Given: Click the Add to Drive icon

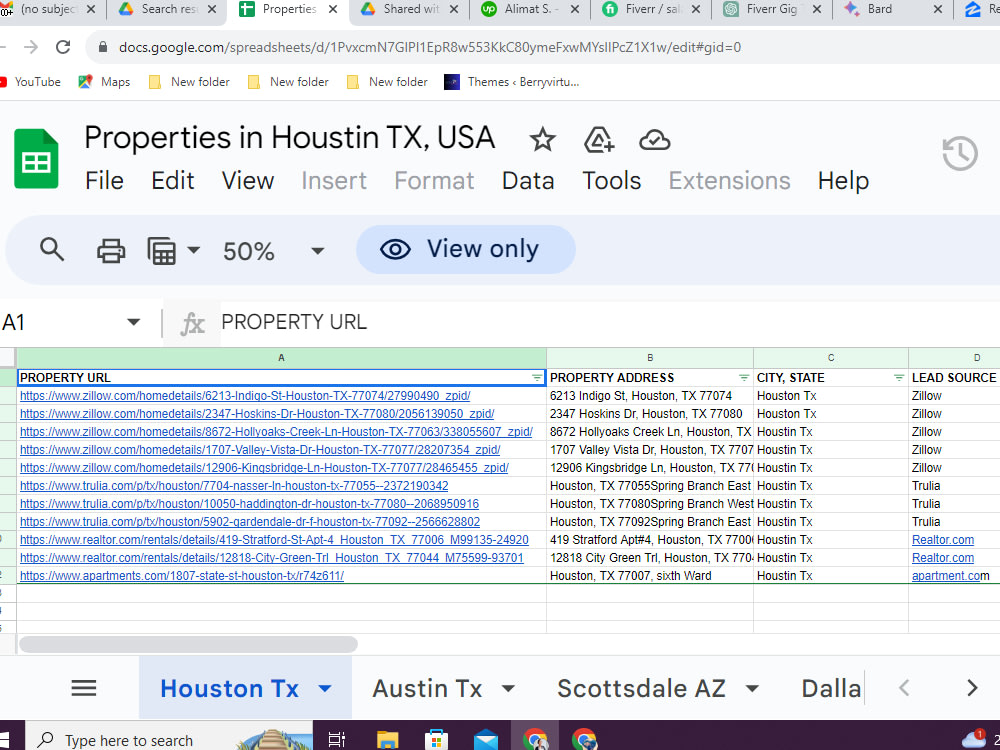Looking at the screenshot, I should point(598,140).
